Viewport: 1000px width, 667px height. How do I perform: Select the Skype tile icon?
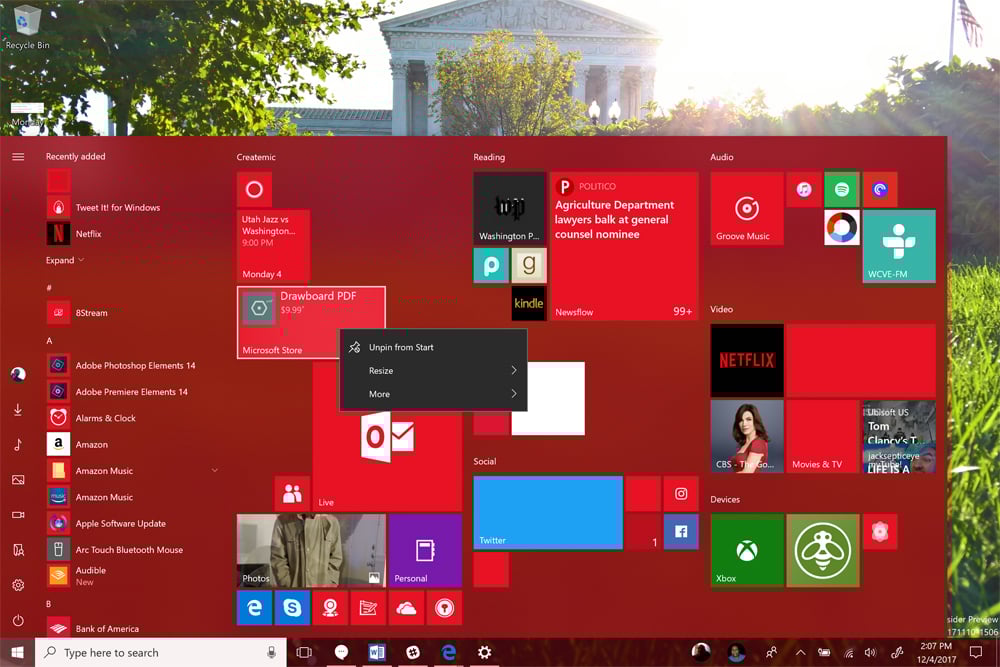292,607
